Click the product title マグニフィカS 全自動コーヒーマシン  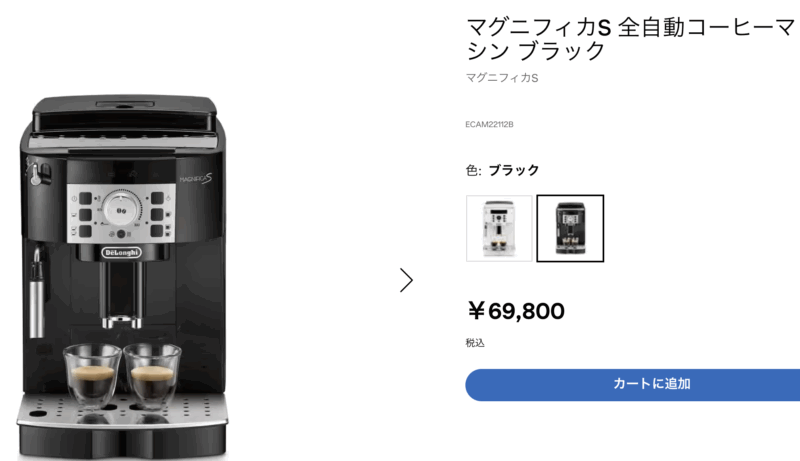coord(632,39)
